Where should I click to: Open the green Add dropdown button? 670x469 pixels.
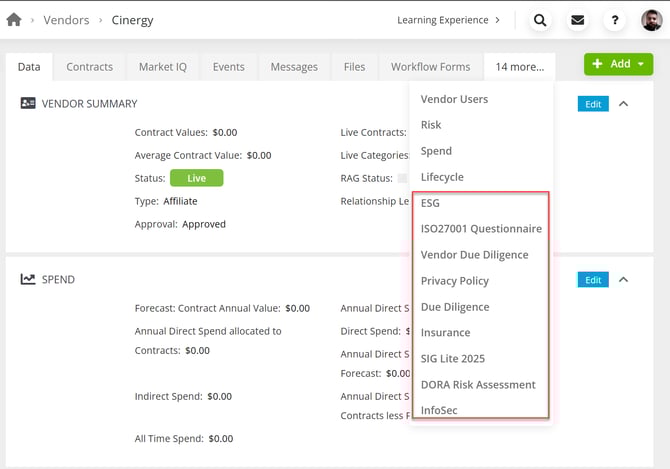(618, 64)
